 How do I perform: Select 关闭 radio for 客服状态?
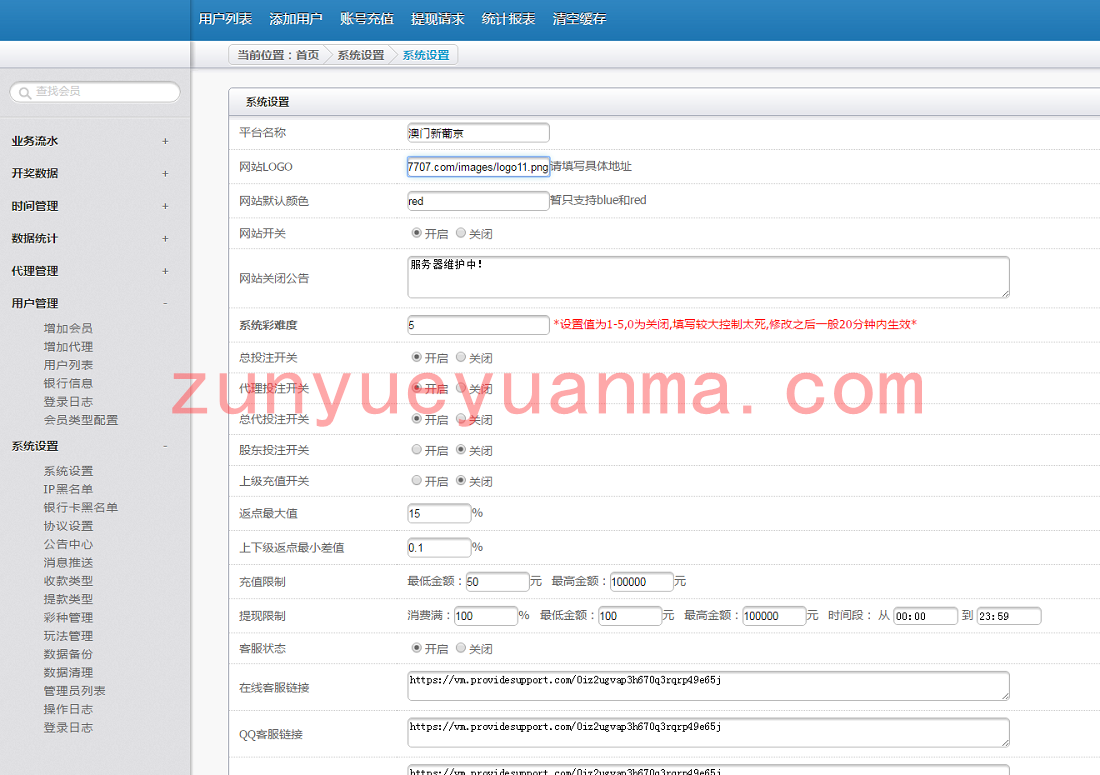[461, 648]
